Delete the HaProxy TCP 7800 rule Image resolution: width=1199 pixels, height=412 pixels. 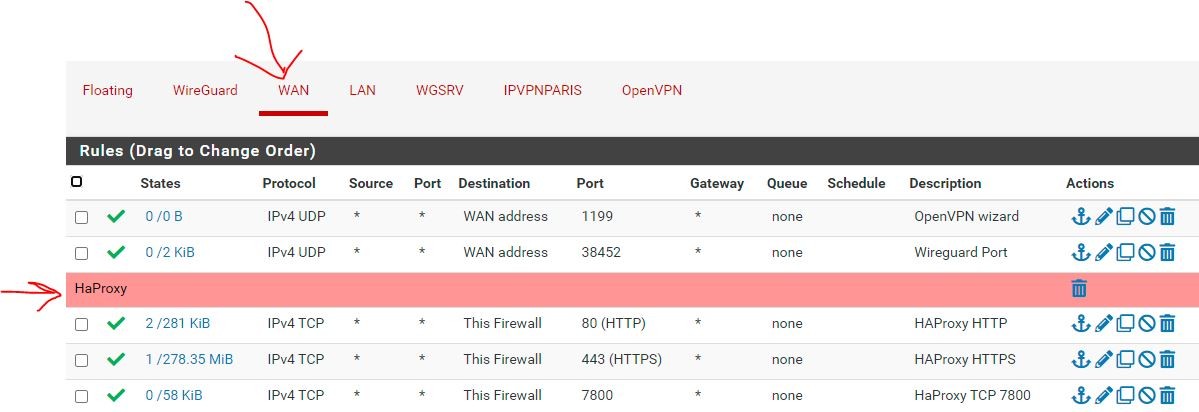pyautogui.click(x=1167, y=396)
